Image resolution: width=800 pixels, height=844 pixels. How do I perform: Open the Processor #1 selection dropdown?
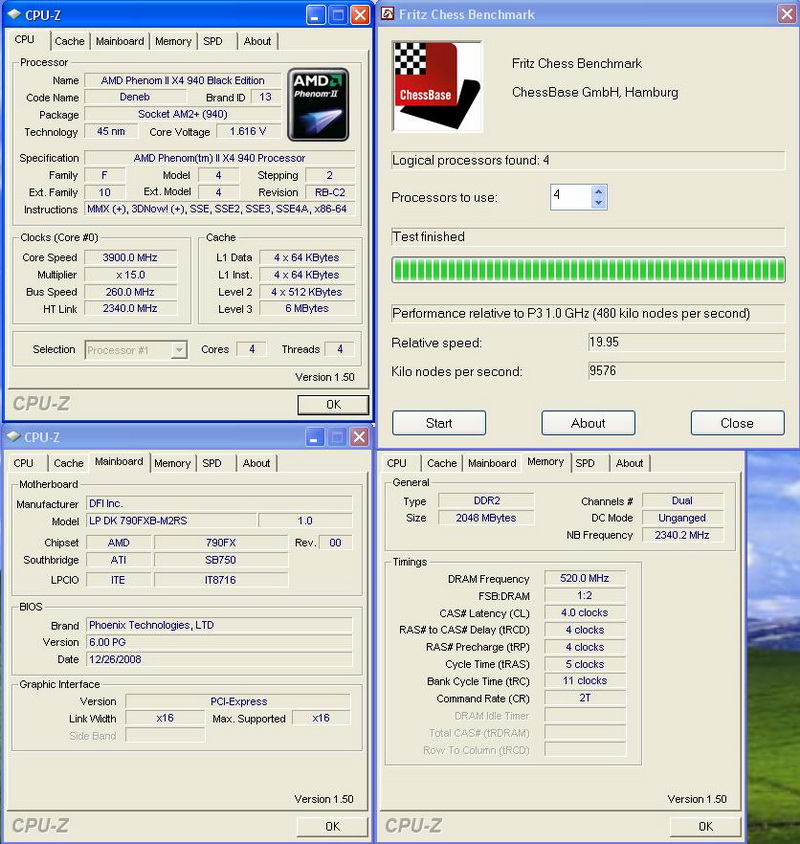(179, 350)
